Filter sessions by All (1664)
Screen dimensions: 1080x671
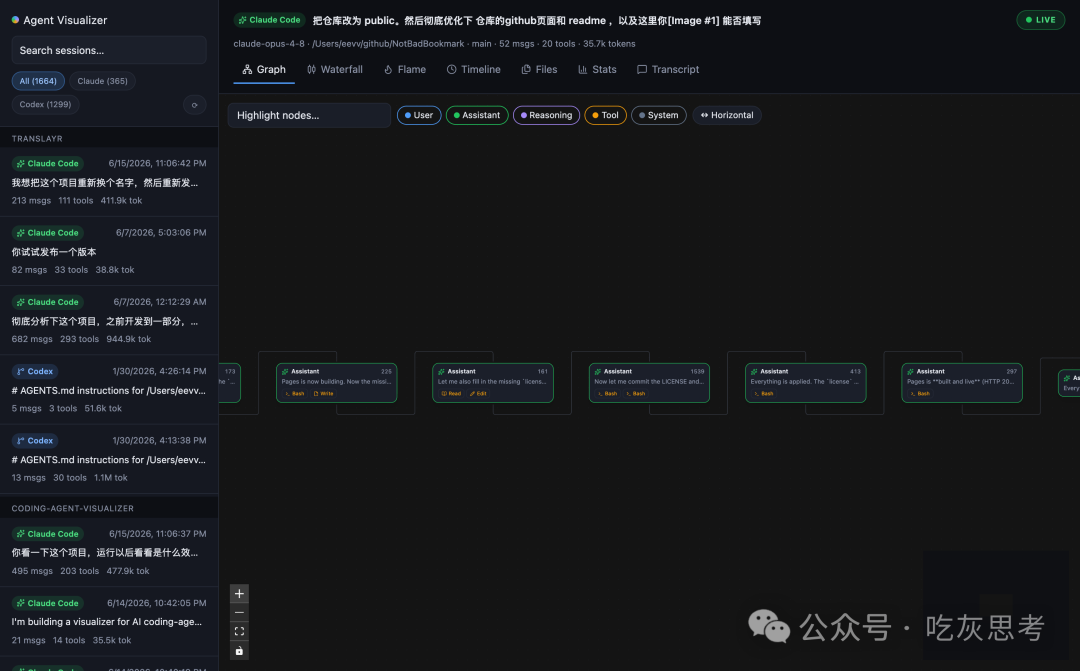coord(38,81)
